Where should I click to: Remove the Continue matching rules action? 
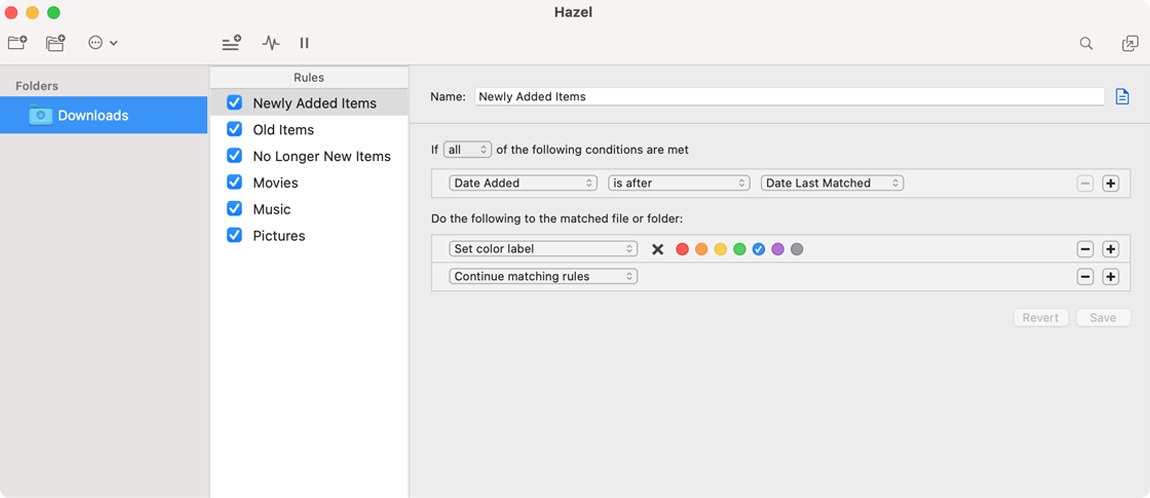coord(1085,277)
